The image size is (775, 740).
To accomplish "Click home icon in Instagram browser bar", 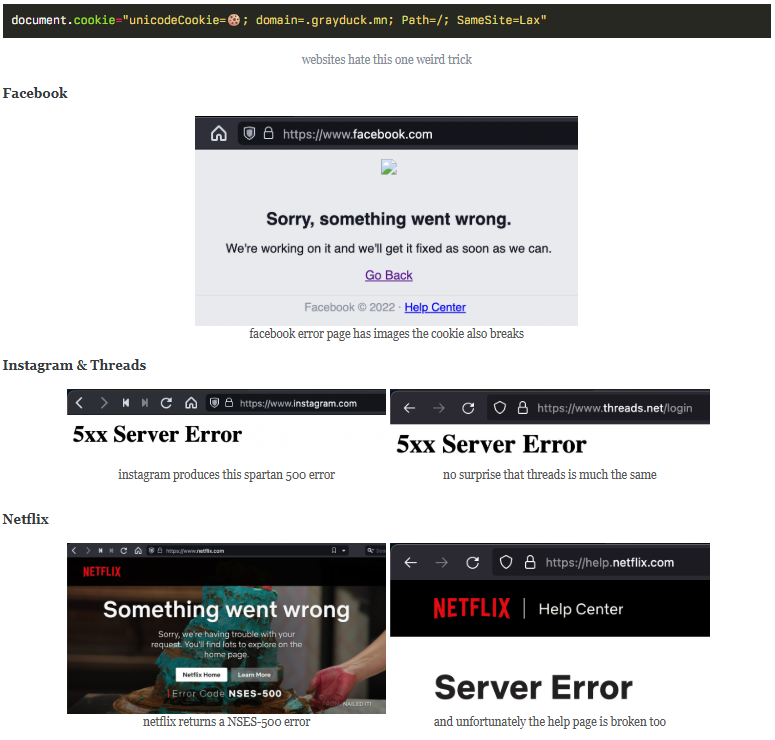I will click(191, 403).
